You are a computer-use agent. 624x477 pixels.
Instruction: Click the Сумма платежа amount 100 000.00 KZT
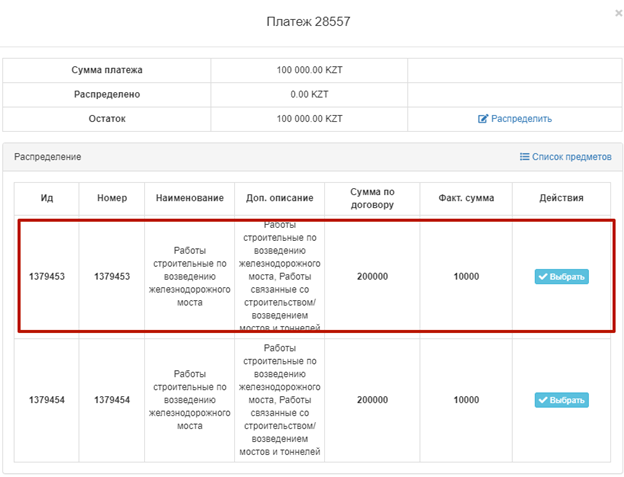(x=309, y=70)
